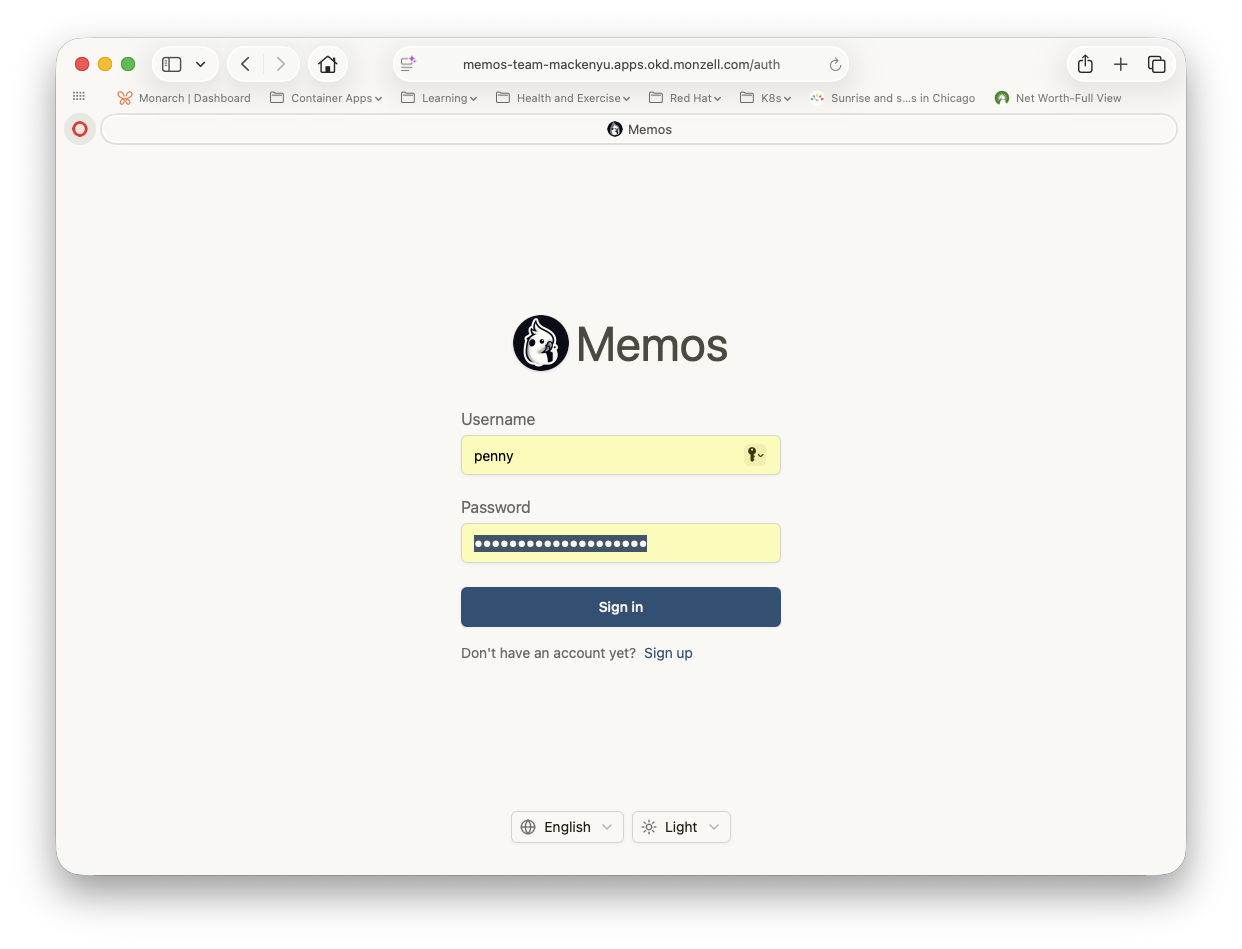
Task: Open the home page icon
Action: (x=327, y=64)
